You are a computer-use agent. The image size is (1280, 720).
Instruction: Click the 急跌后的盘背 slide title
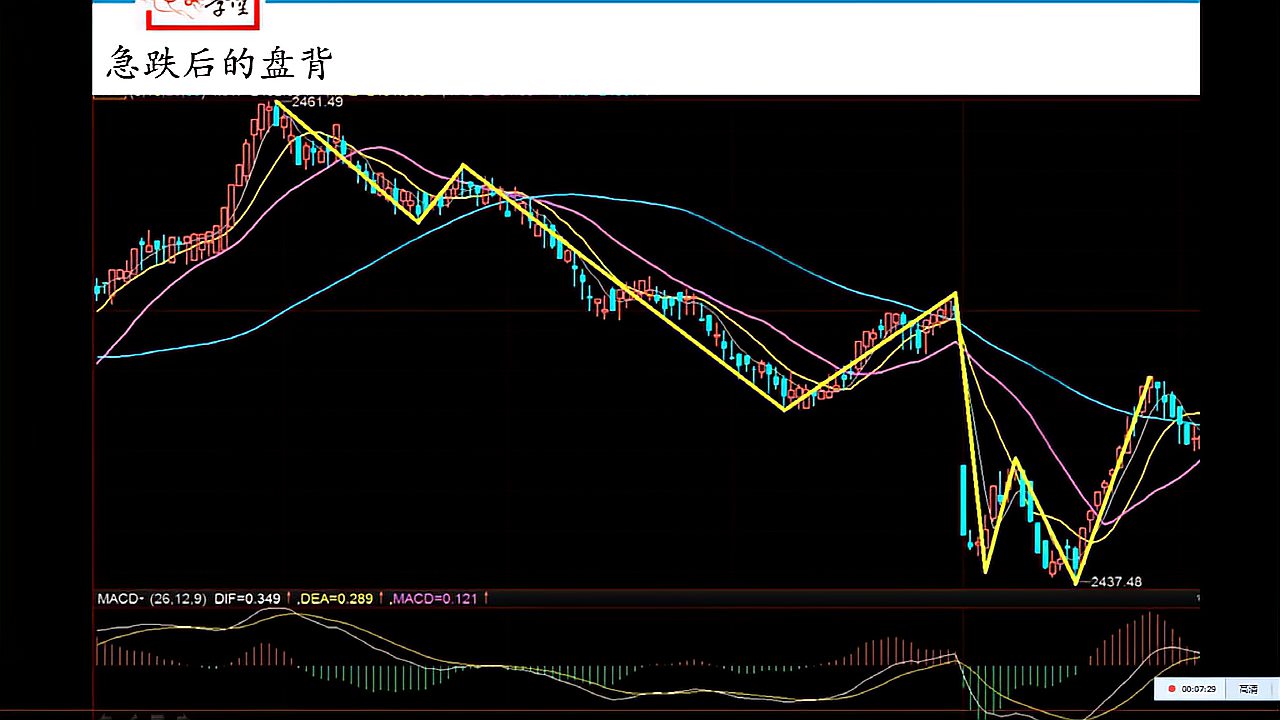[x=219, y=63]
